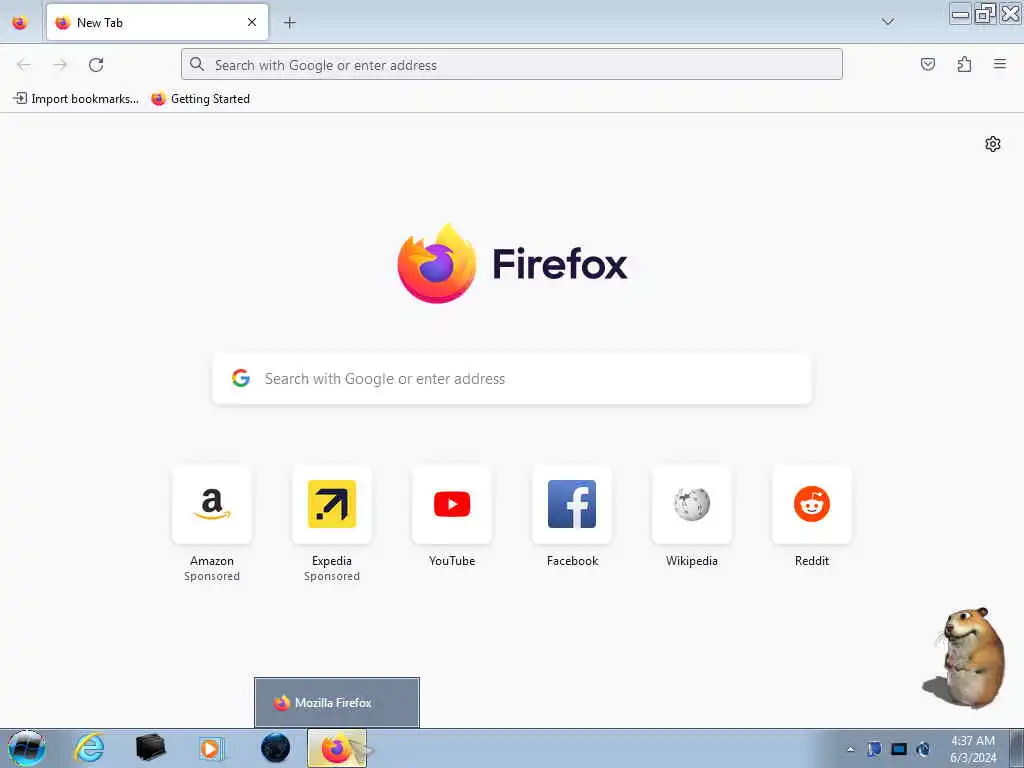The height and width of the screenshot is (768, 1024).
Task: Open the Getting Started bookmark
Action: [x=201, y=99]
